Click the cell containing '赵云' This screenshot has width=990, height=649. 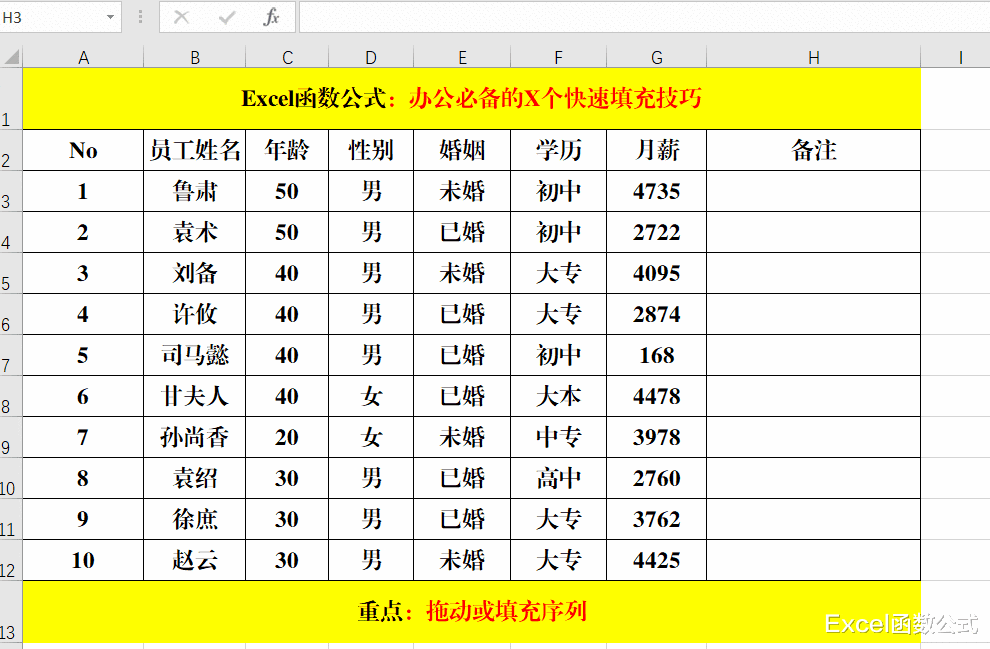pyautogui.click(x=194, y=561)
